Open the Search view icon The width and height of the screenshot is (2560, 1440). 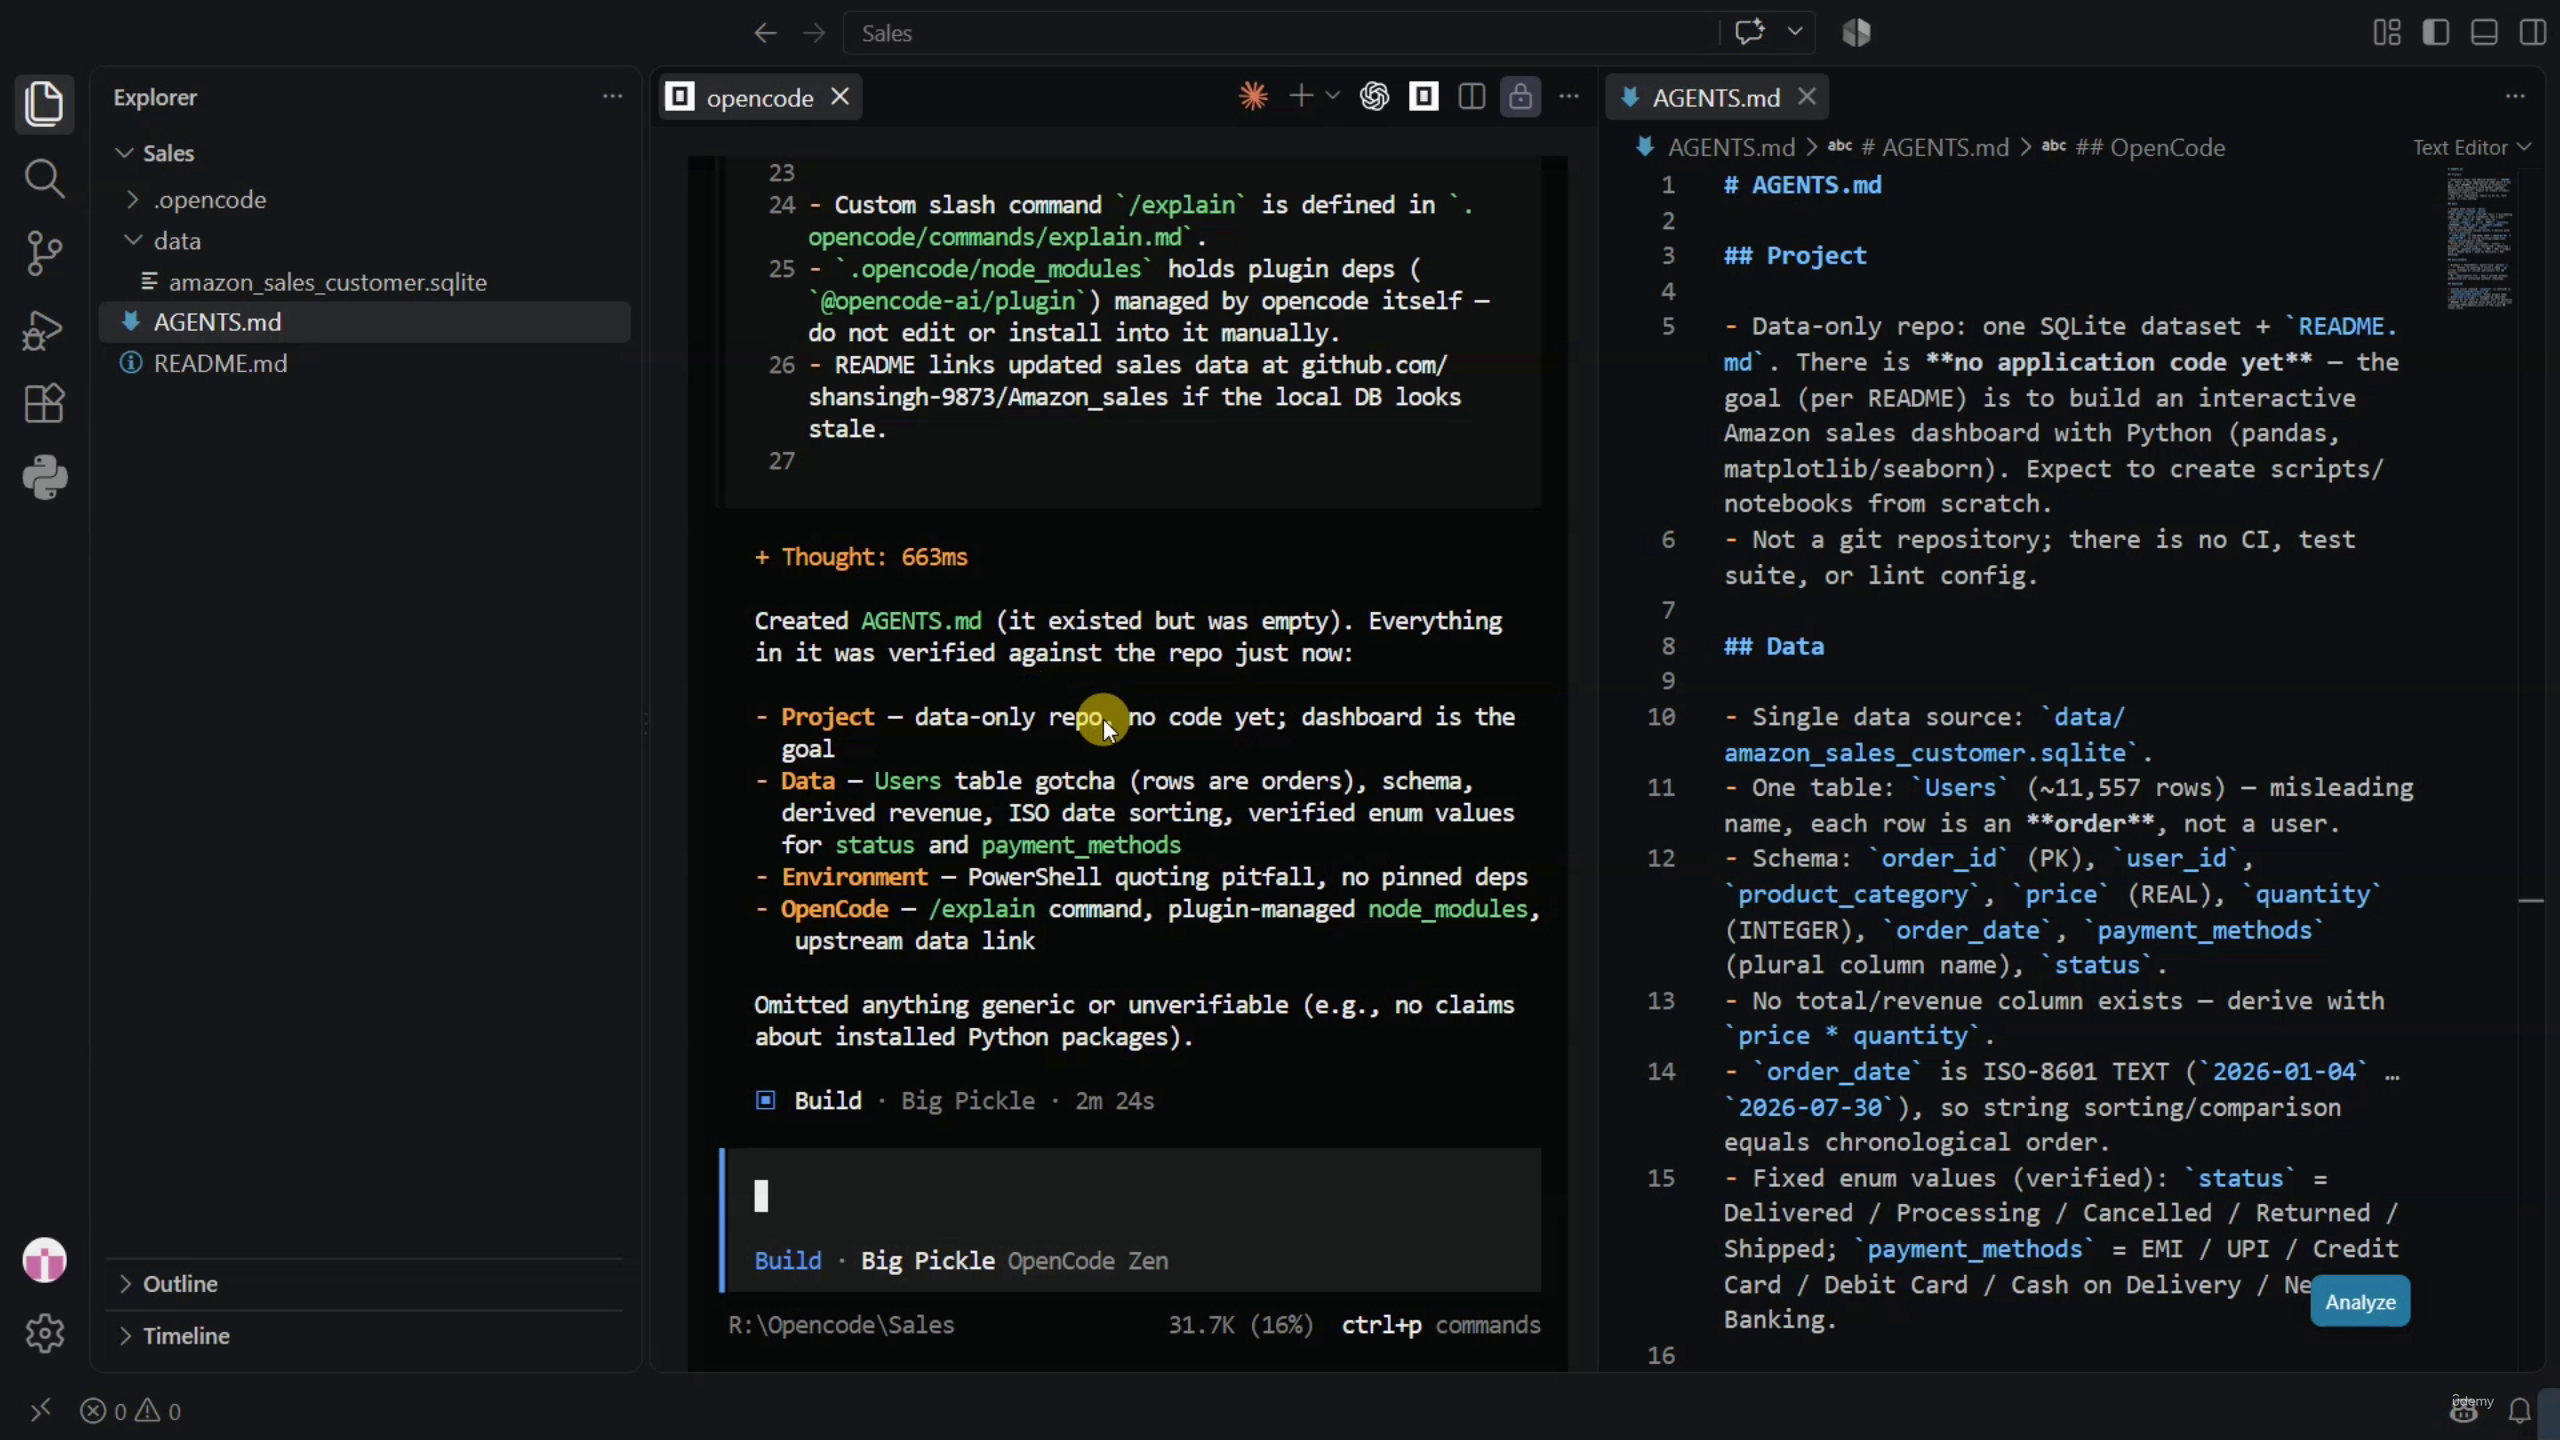[44, 179]
